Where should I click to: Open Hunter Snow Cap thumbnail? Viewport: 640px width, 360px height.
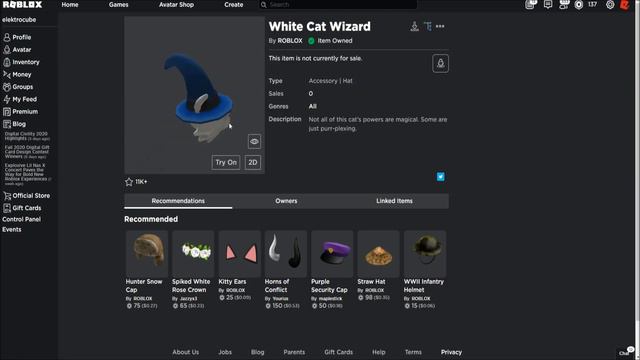(147, 253)
